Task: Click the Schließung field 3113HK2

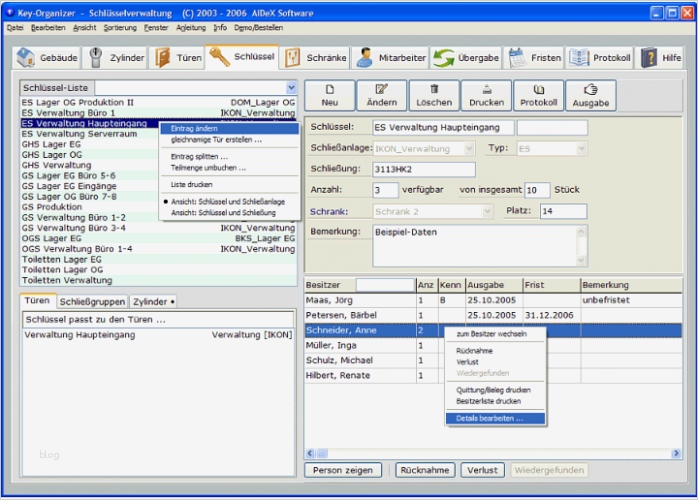Action: [424, 170]
